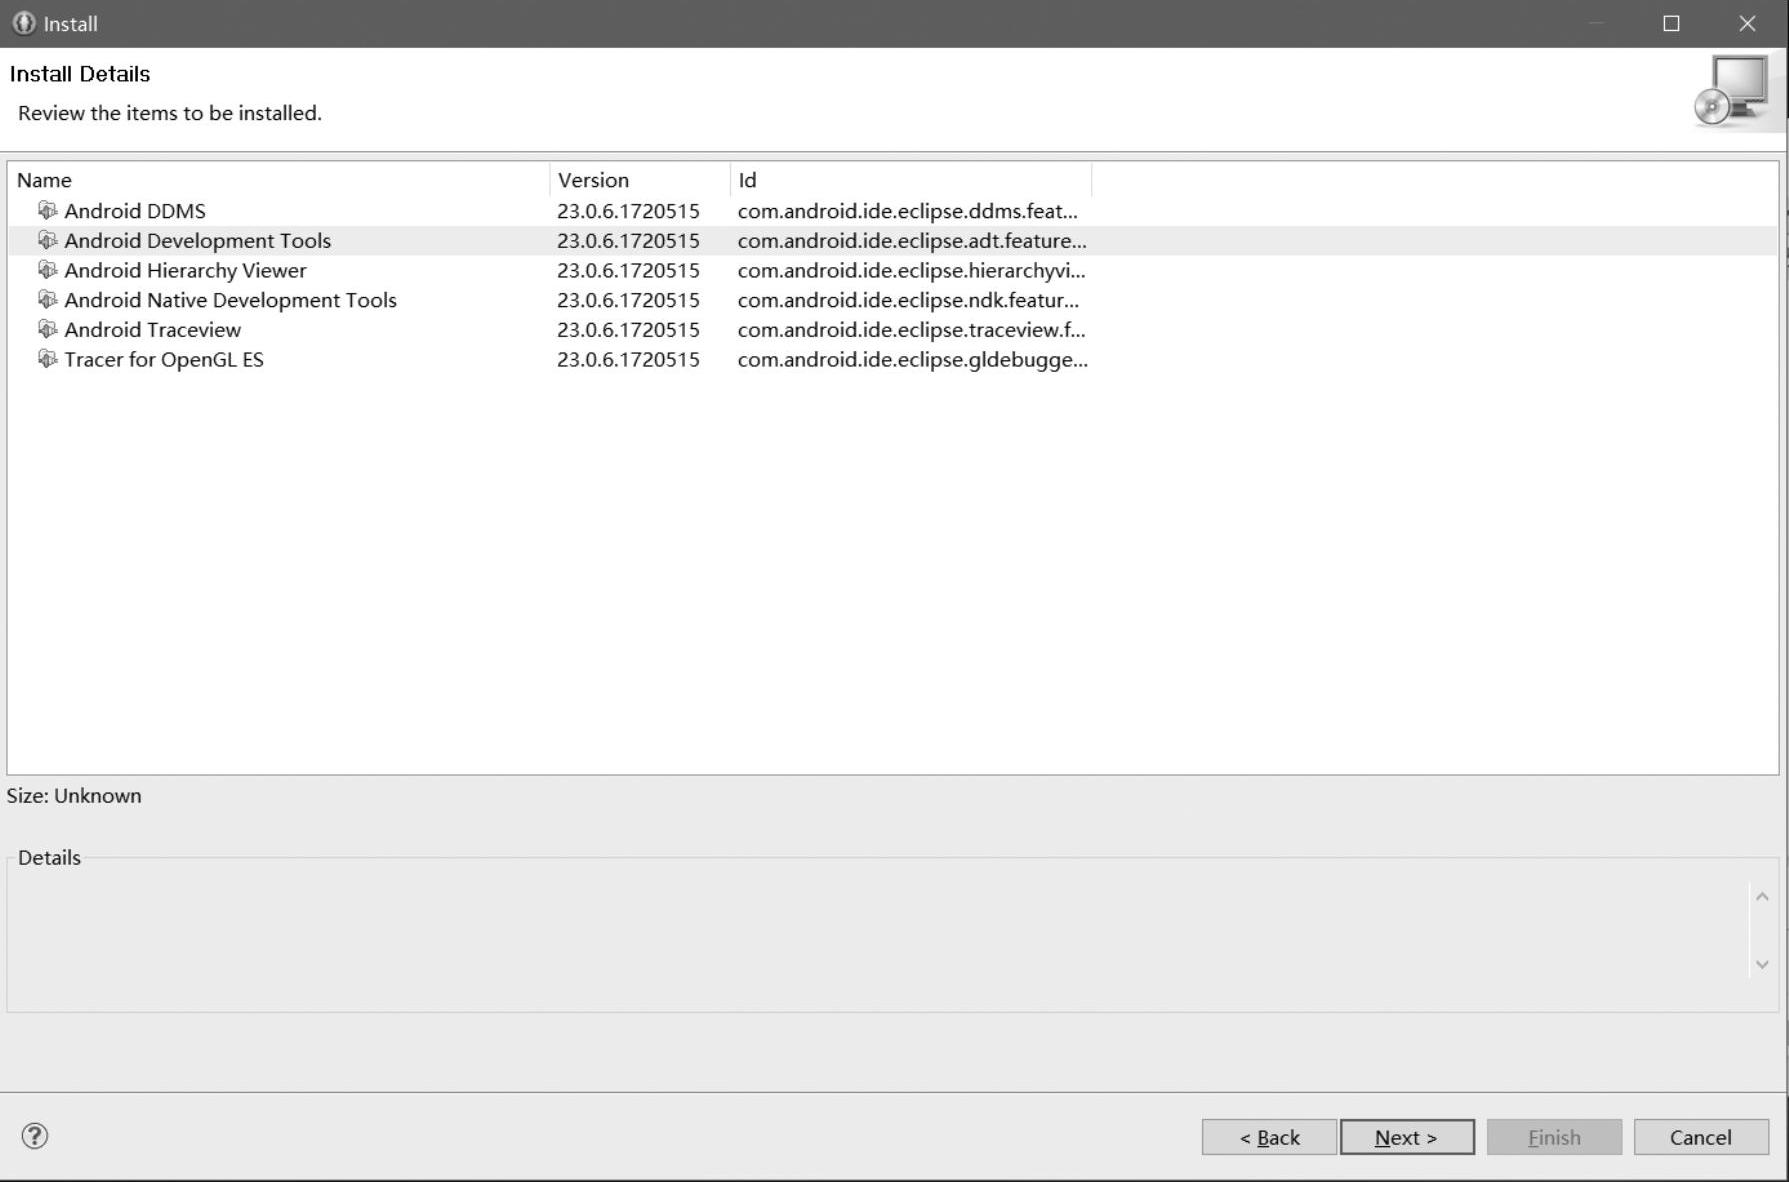Image resolution: width=1789 pixels, height=1182 pixels.
Task: Cancel the installation
Action: click(x=1701, y=1137)
